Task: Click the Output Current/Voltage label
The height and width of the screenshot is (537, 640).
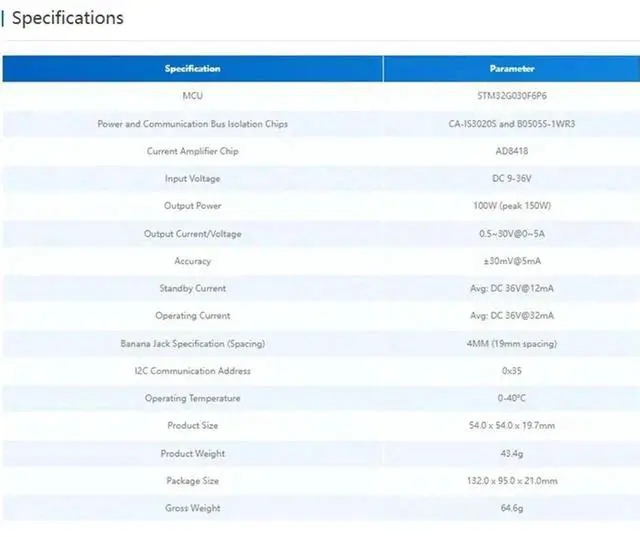Action: tap(192, 234)
